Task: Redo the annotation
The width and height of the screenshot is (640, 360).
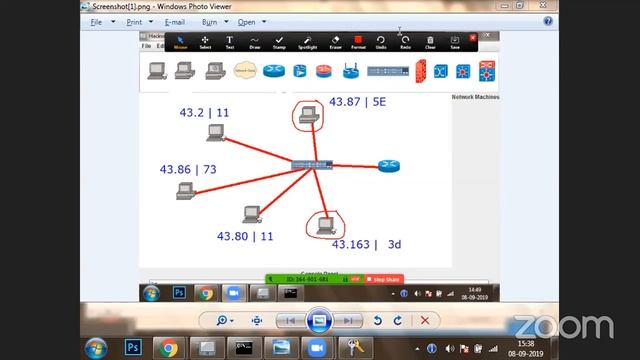Action: pos(405,42)
